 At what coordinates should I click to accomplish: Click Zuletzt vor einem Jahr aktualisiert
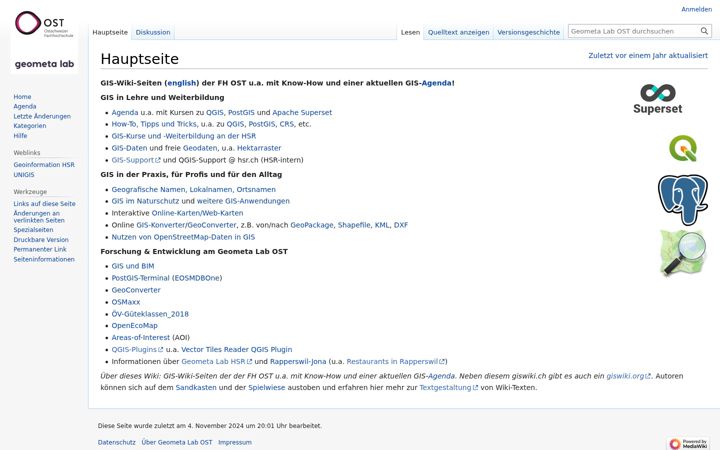tap(648, 56)
